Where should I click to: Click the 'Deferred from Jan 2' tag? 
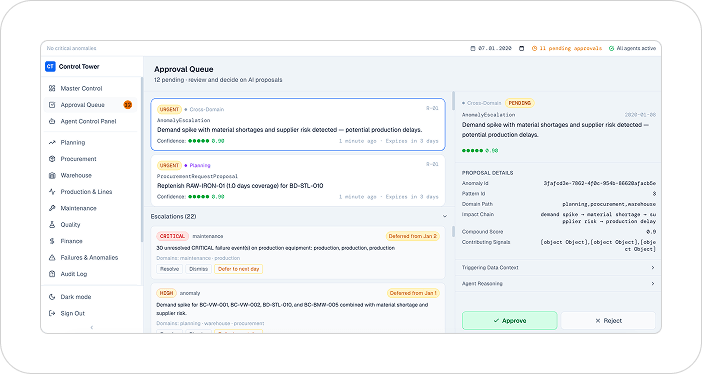tap(412, 236)
